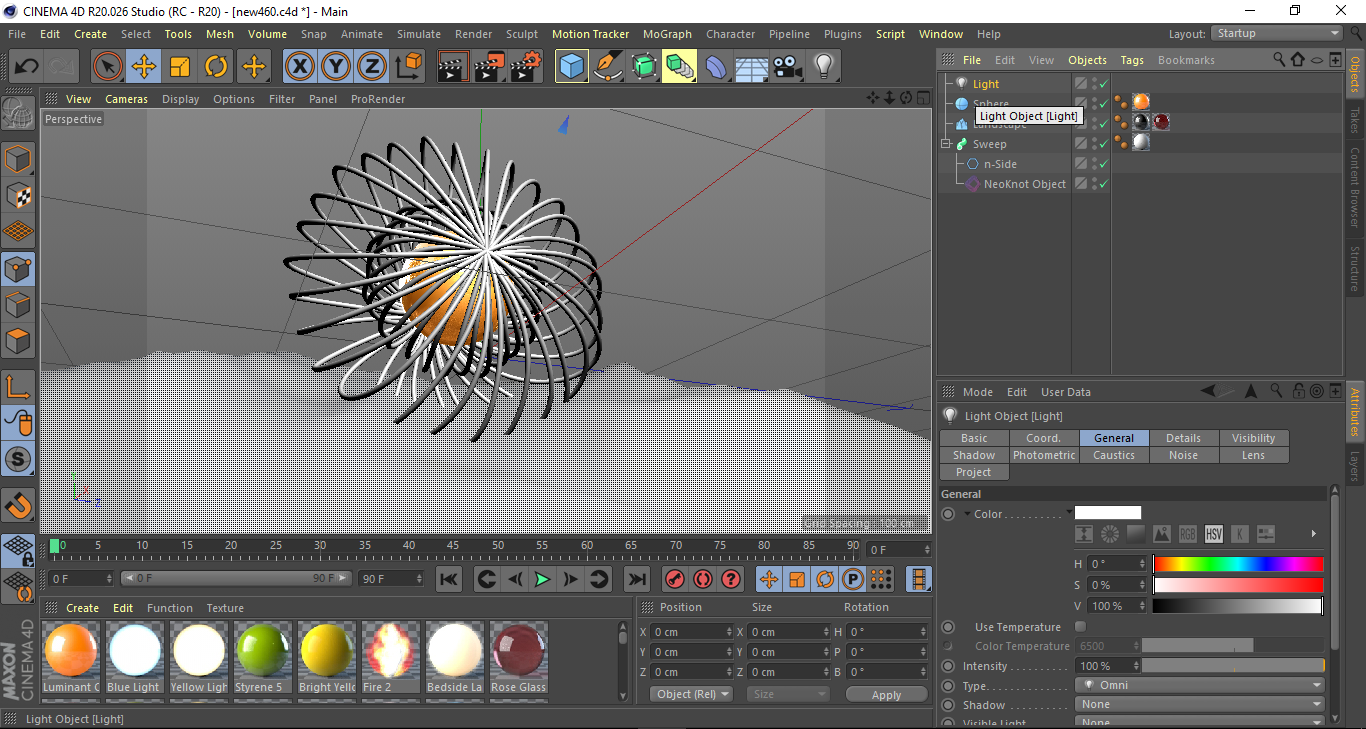This screenshot has height=729, width=1366.
Task: Collapse the Sweep object hierarchy
Action: [946, 144]
